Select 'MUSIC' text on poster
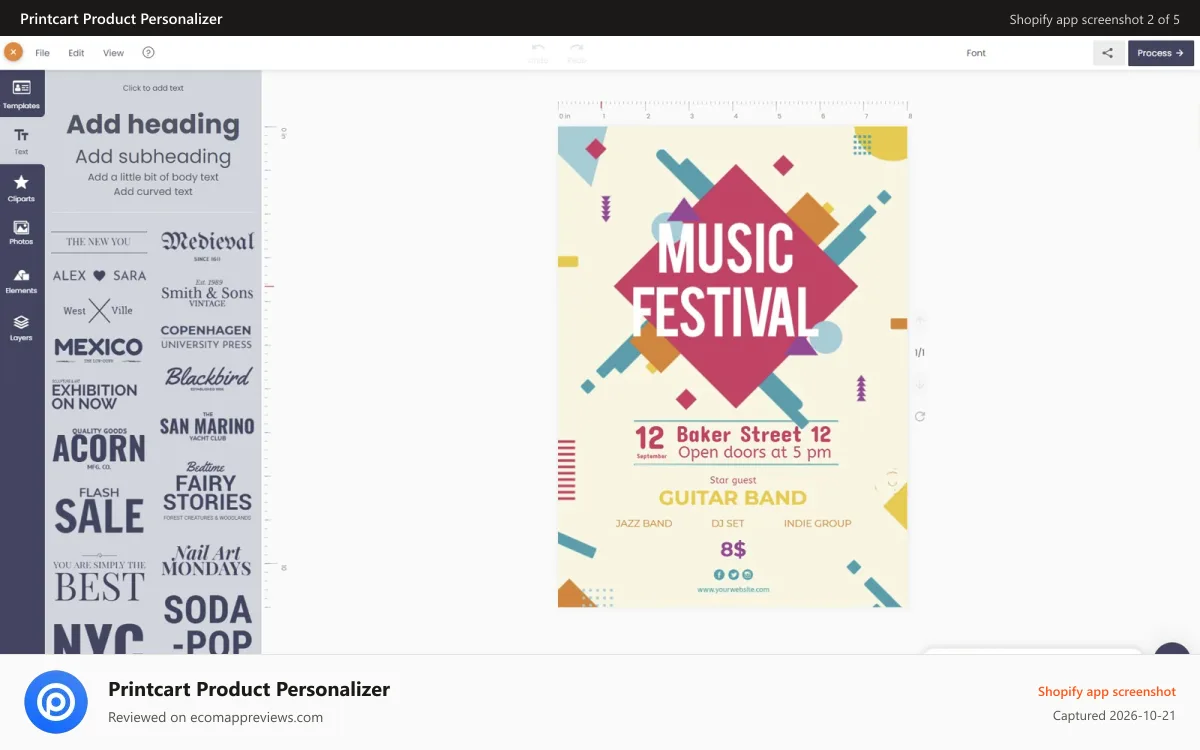The height and width of the screenshot is (750, 1200). click(725, 249)
